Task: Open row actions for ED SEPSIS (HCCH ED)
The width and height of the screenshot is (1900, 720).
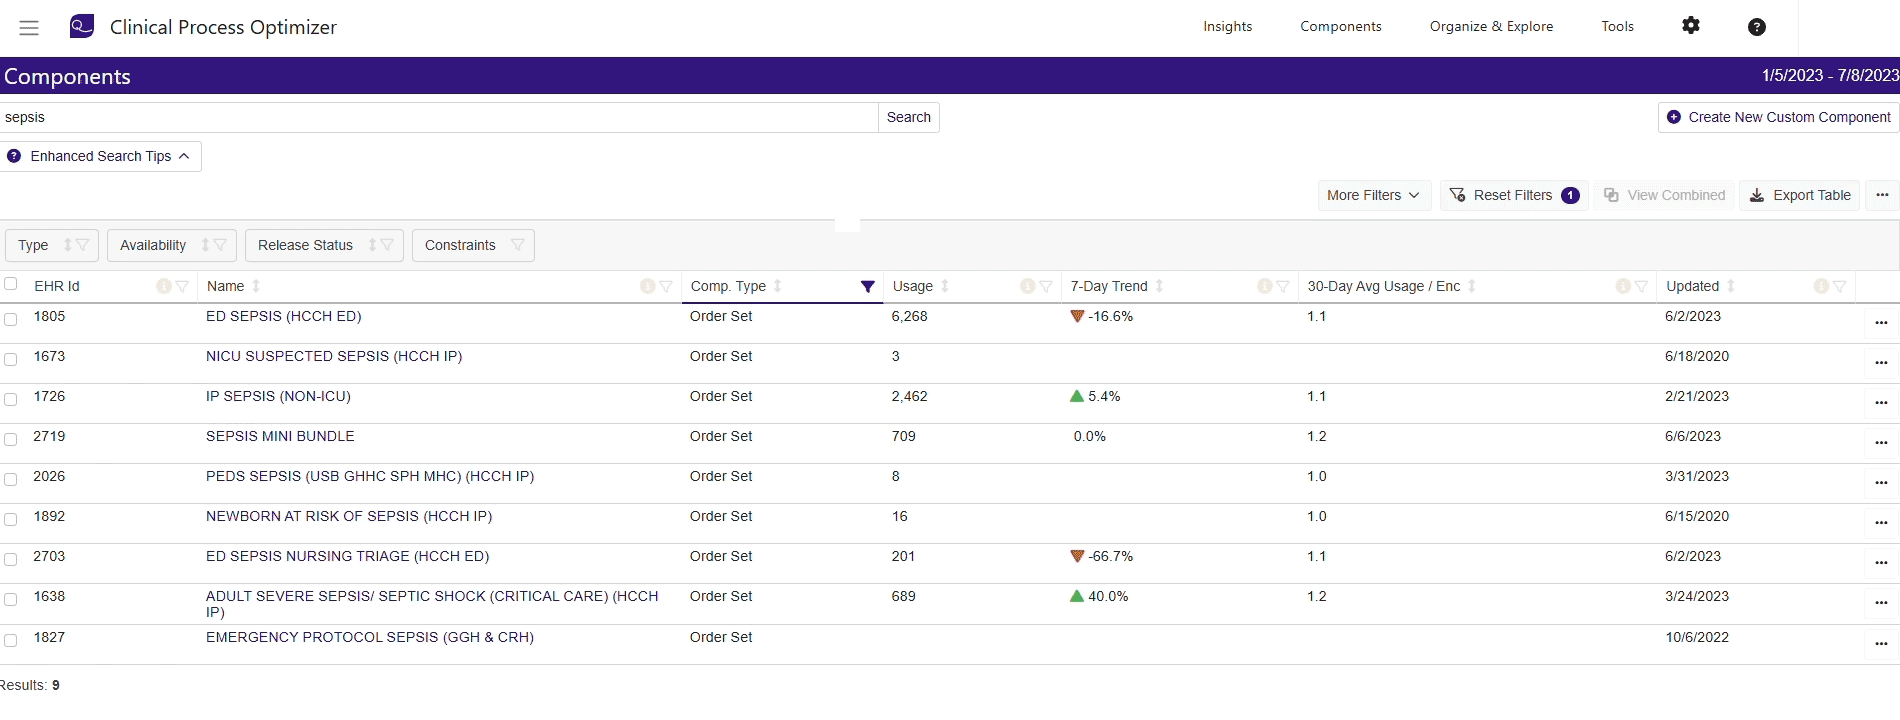Action: tap(1880, 323)
